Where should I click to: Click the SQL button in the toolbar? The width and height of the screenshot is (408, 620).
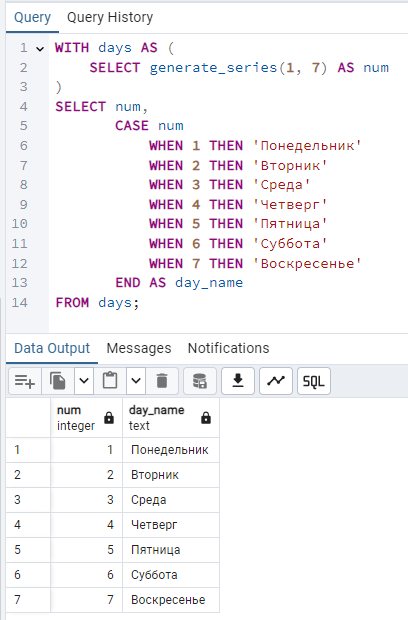coord(314,381)
